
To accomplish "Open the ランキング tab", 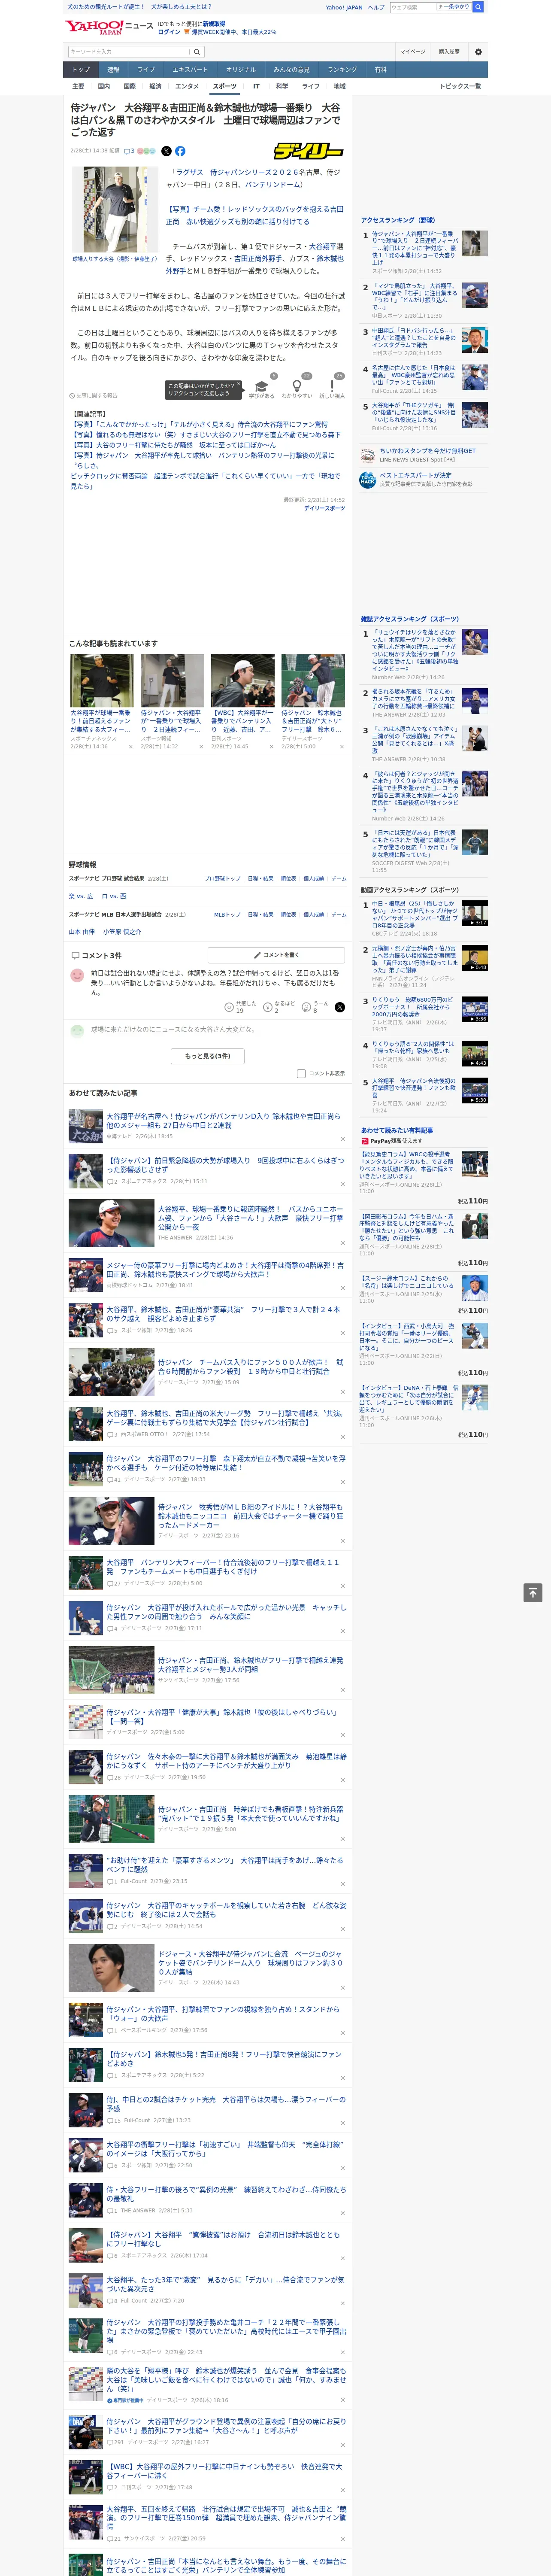I will (x=342, y=70).
